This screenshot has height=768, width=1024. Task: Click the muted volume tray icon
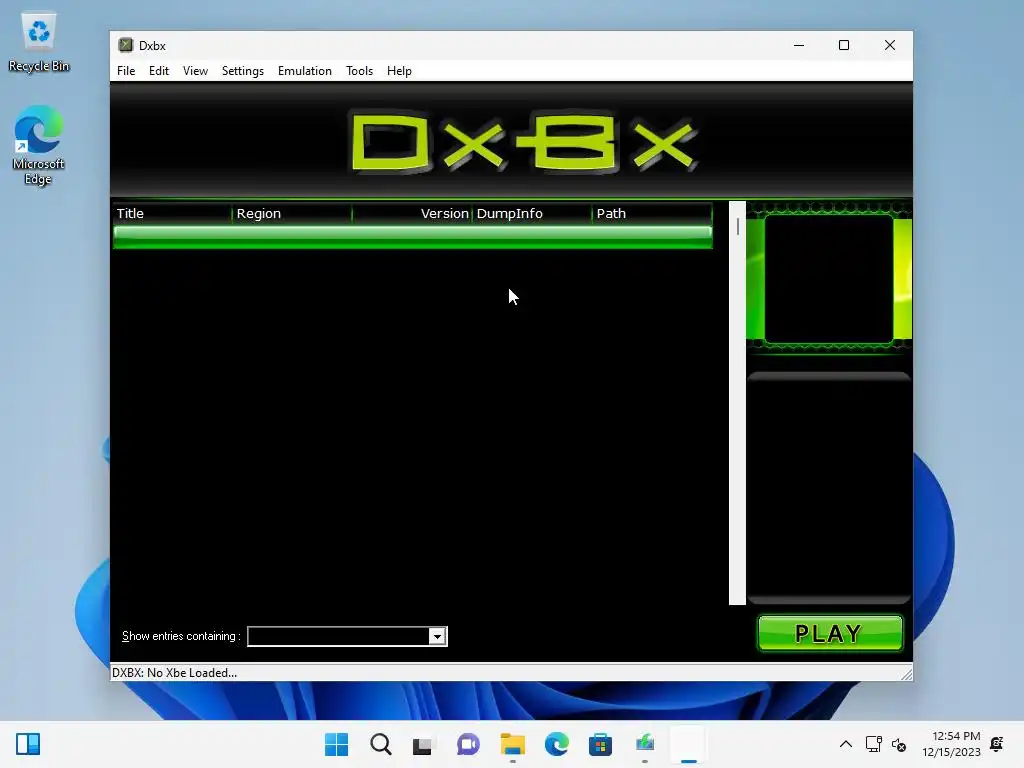(899, 744)
